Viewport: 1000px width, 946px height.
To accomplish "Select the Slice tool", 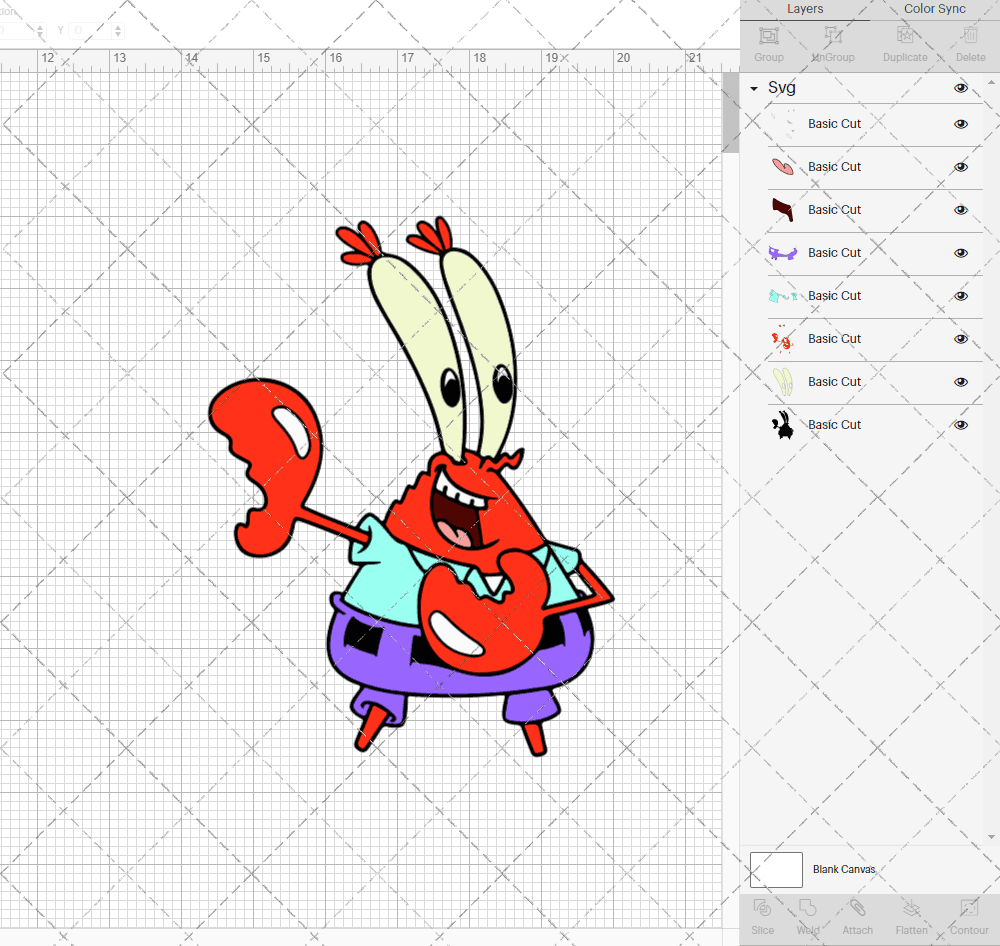I will (762, 909).
